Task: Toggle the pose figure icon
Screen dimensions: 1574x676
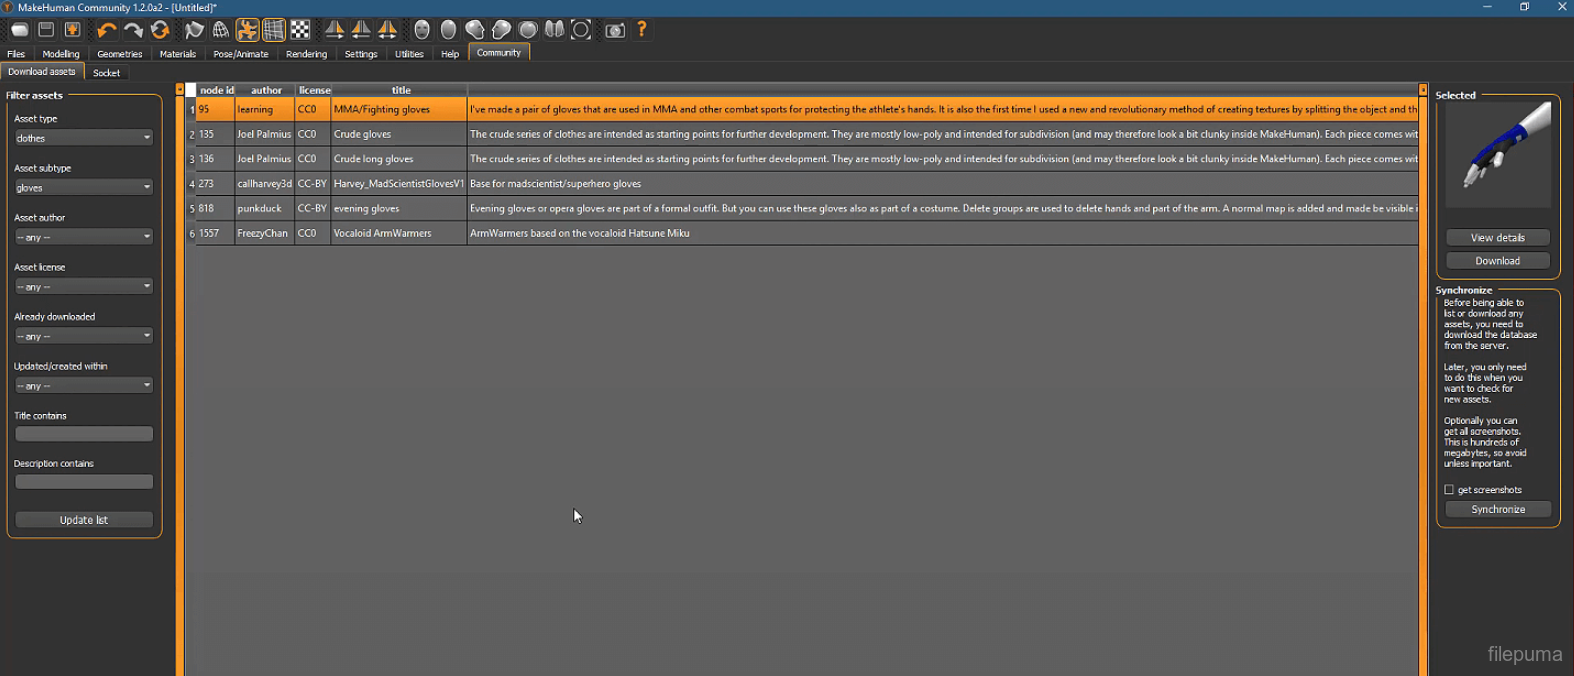Action: (247, 30)
